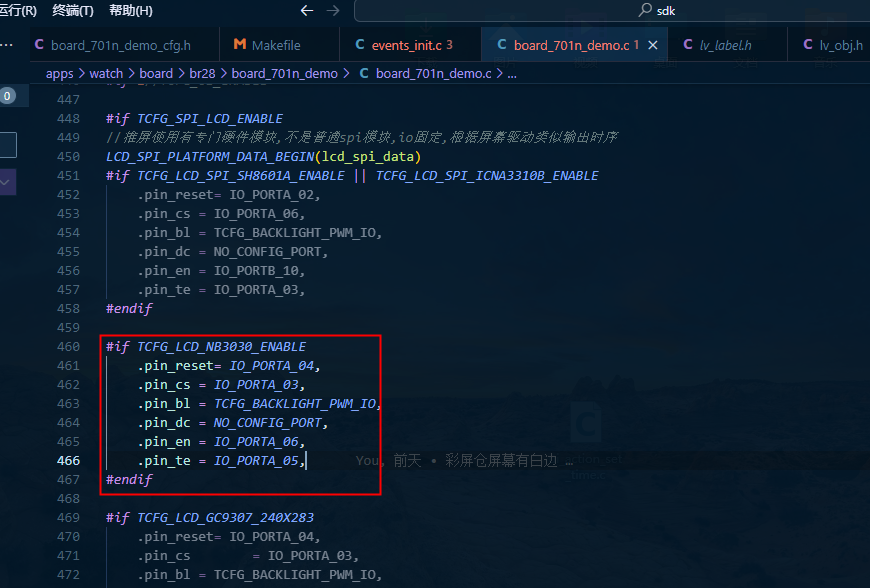Open the 帮助(H) menu

[x=131, y=11]
